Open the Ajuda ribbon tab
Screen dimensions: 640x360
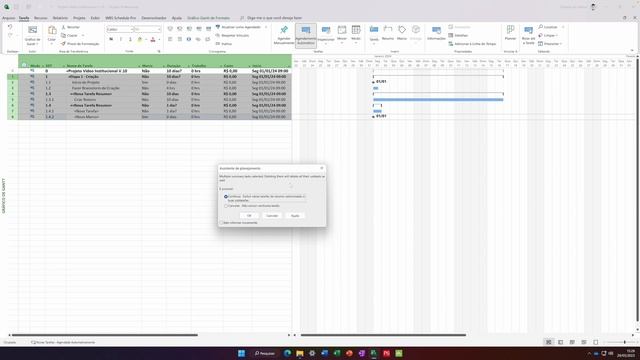pos(176,18)
